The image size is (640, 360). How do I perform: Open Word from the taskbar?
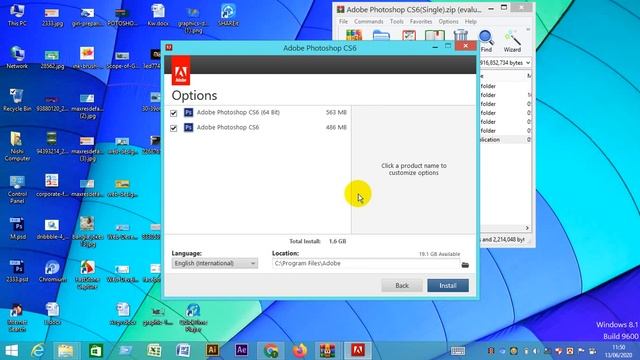[x=183, y=351]
